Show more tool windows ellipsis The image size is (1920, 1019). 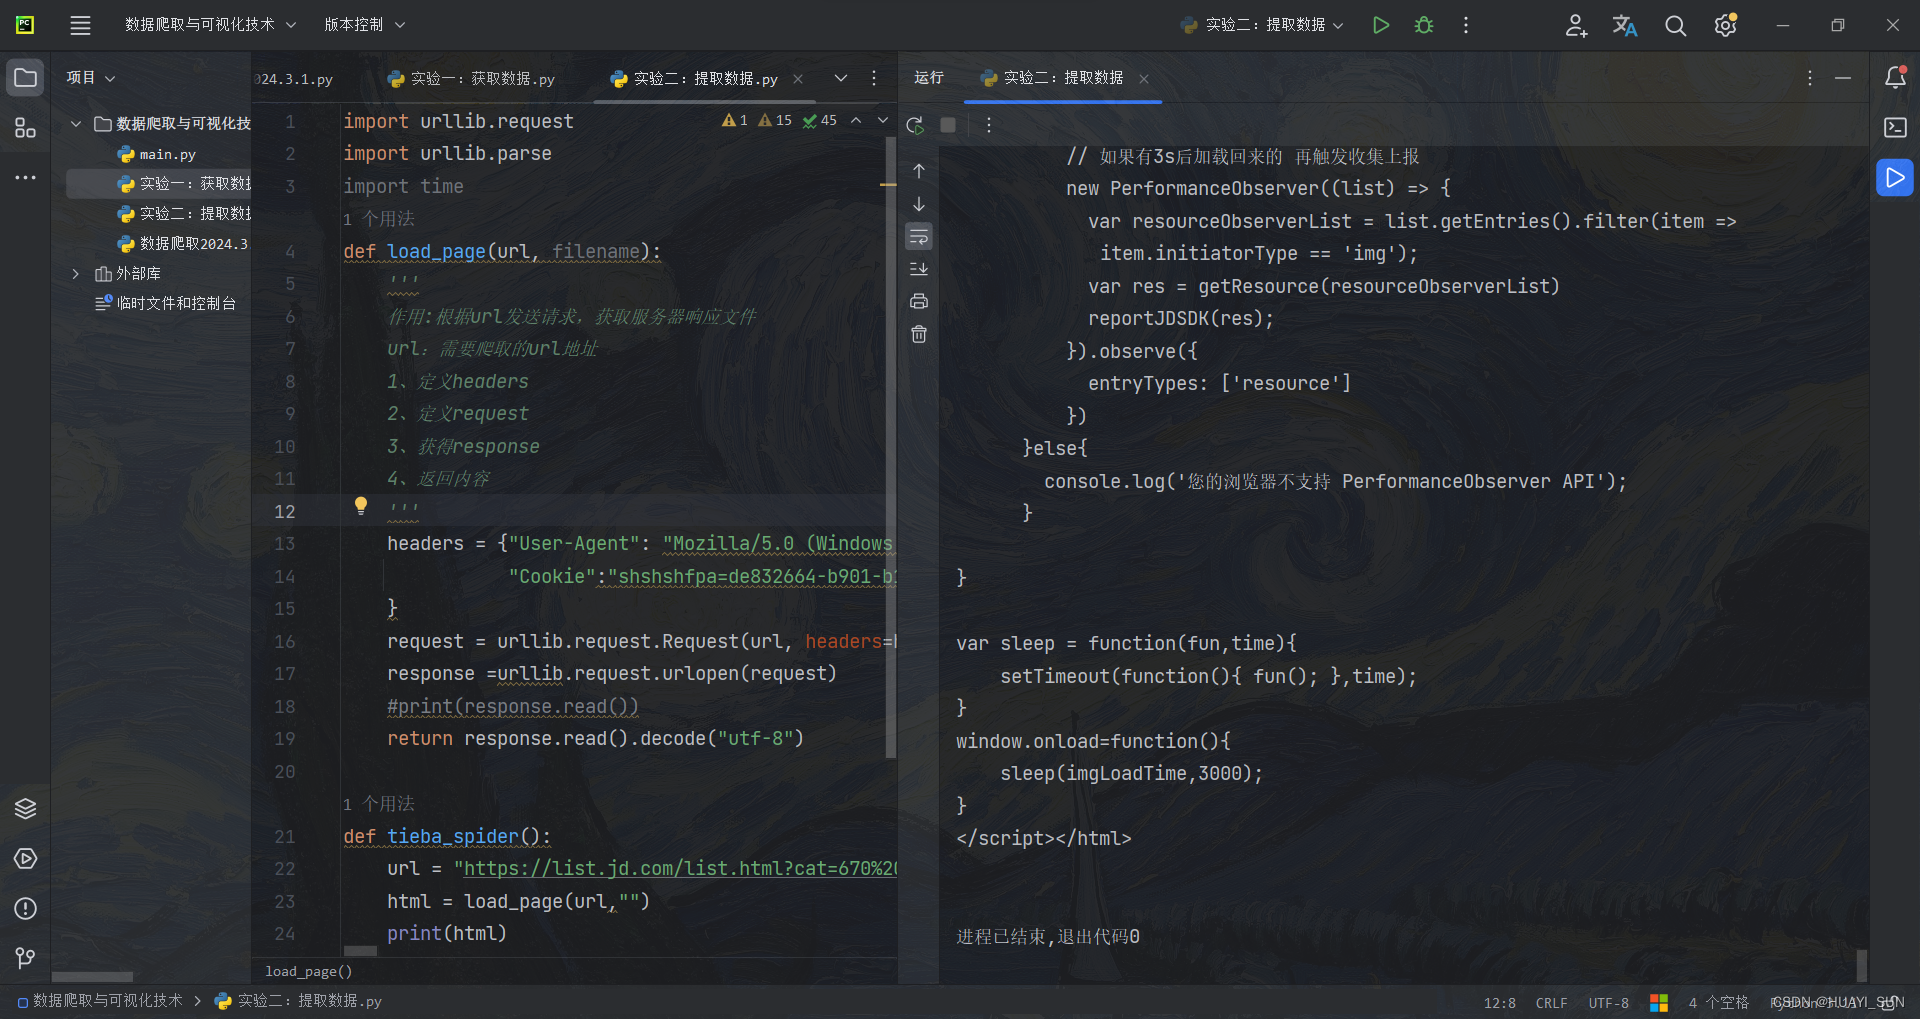(26, 177)
